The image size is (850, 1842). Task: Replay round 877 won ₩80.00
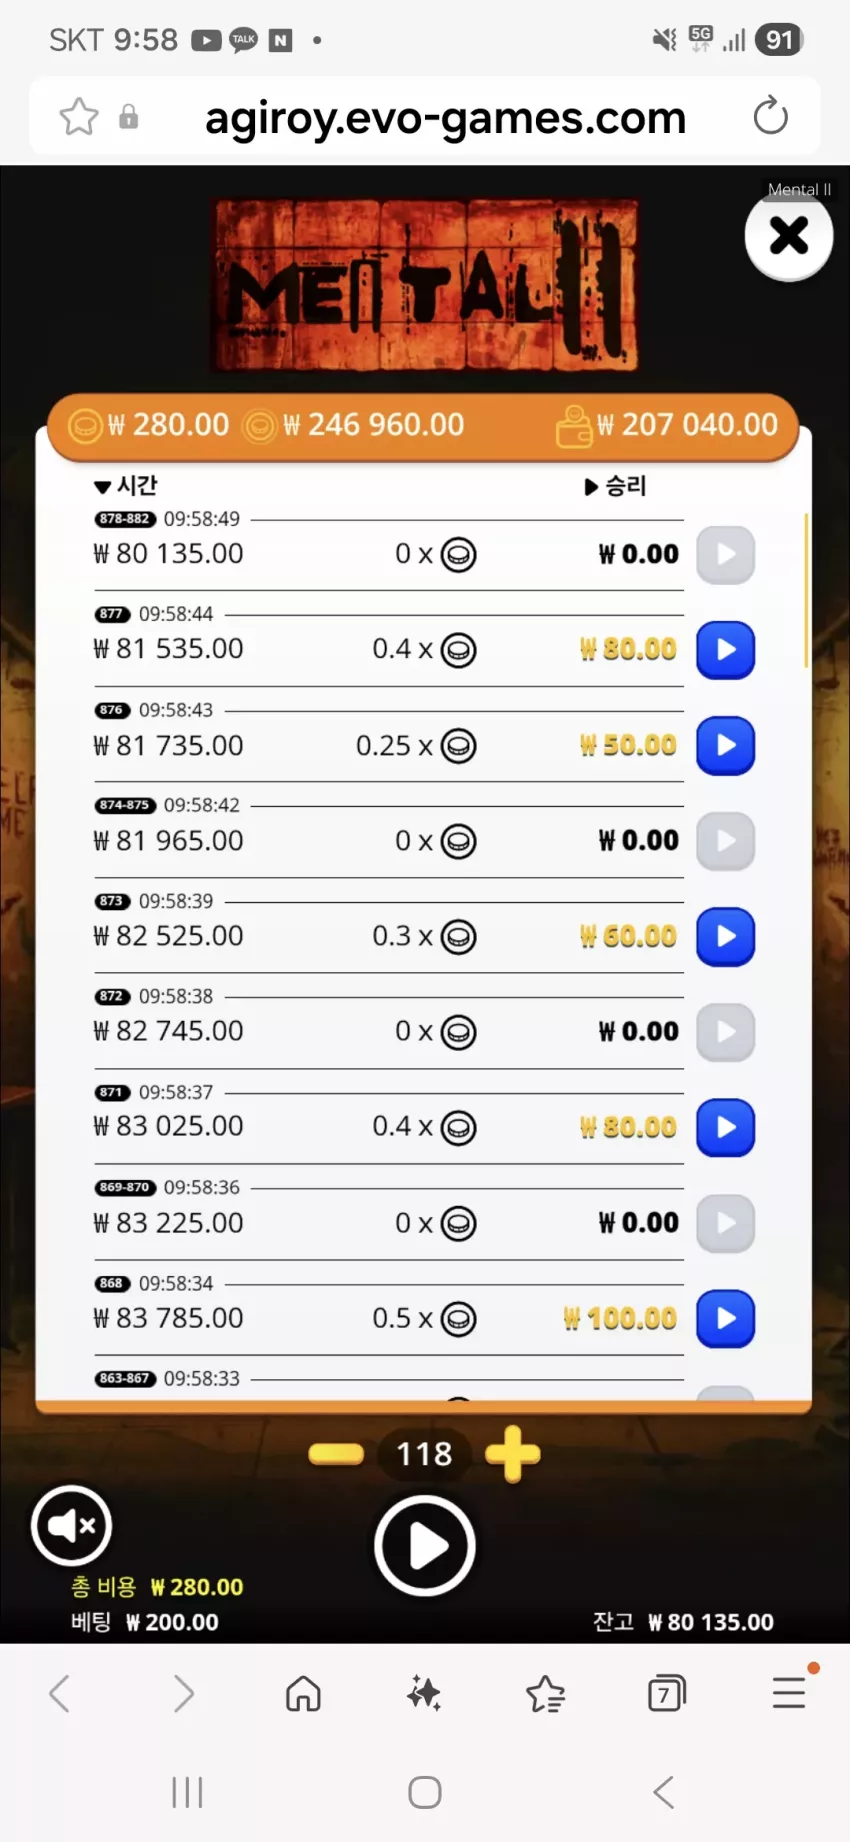point(725,650)
